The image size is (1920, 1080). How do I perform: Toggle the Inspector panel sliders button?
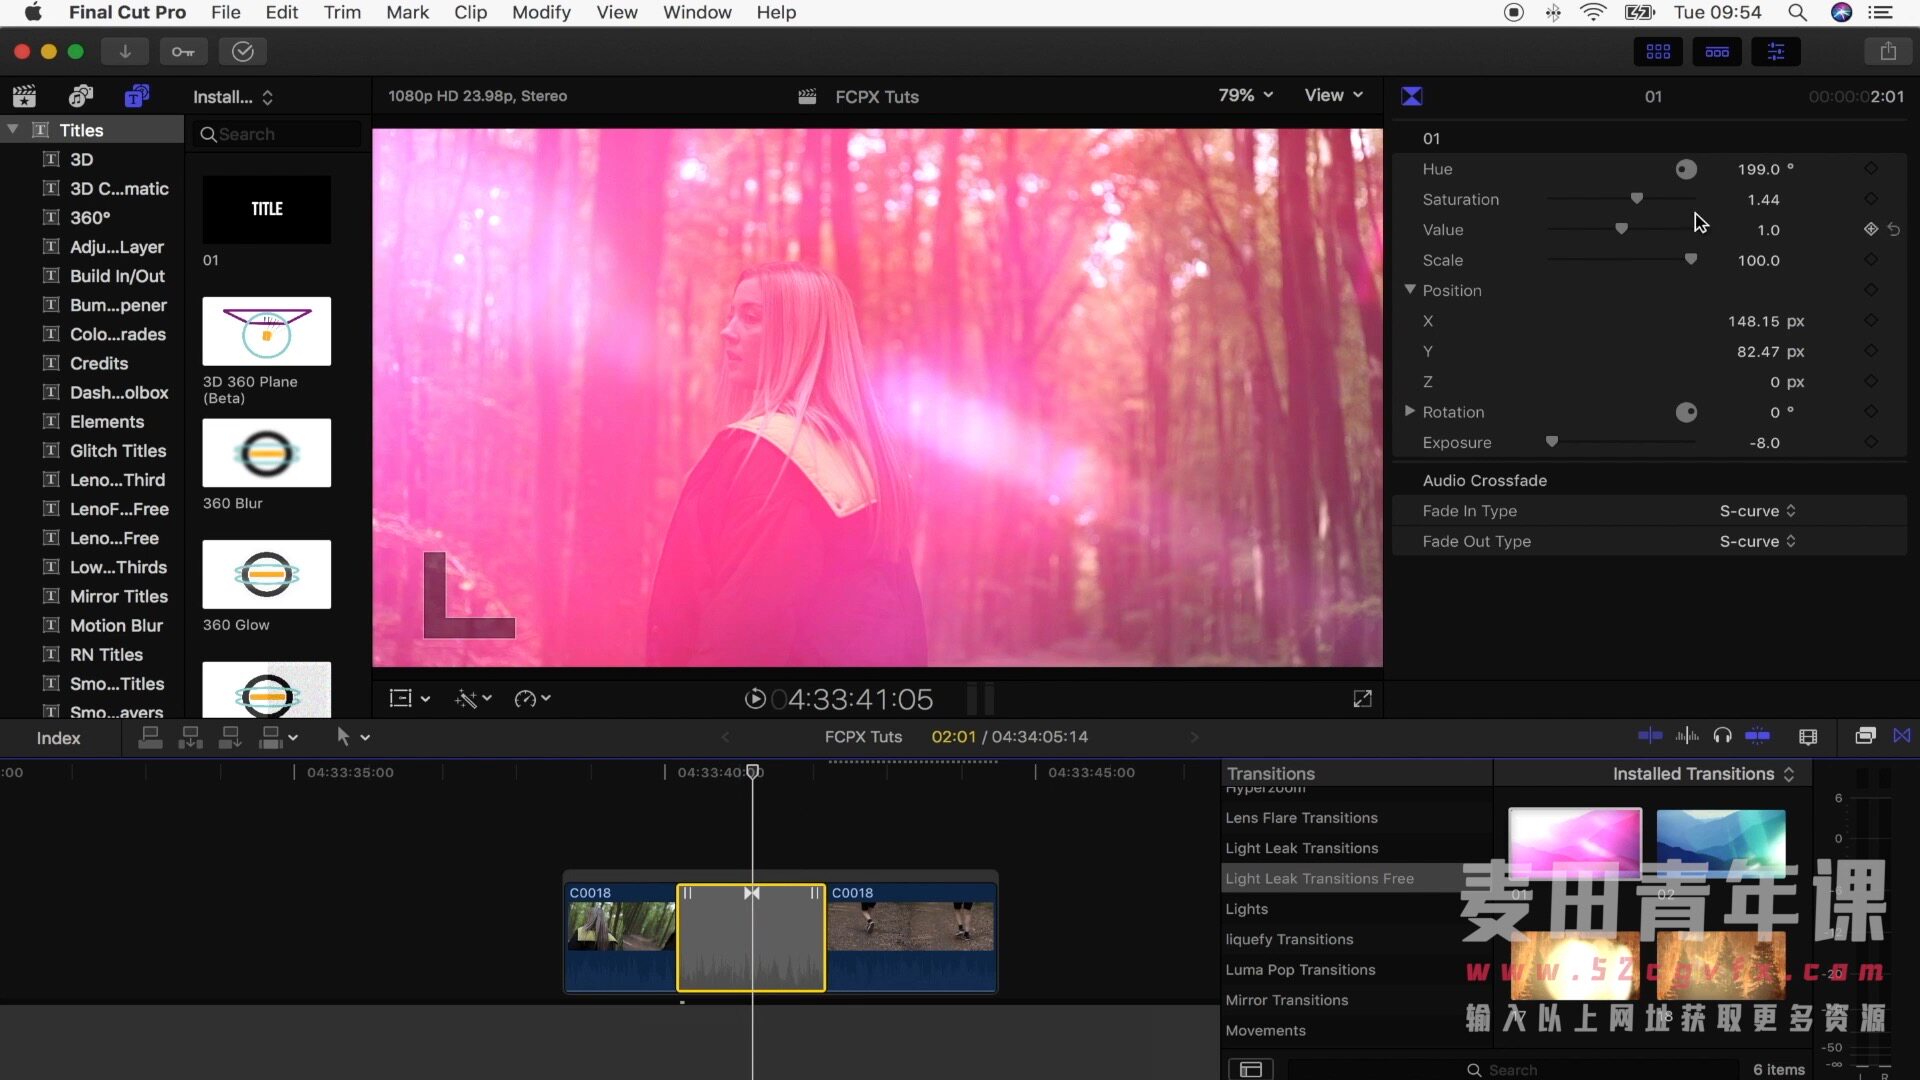1776,51
